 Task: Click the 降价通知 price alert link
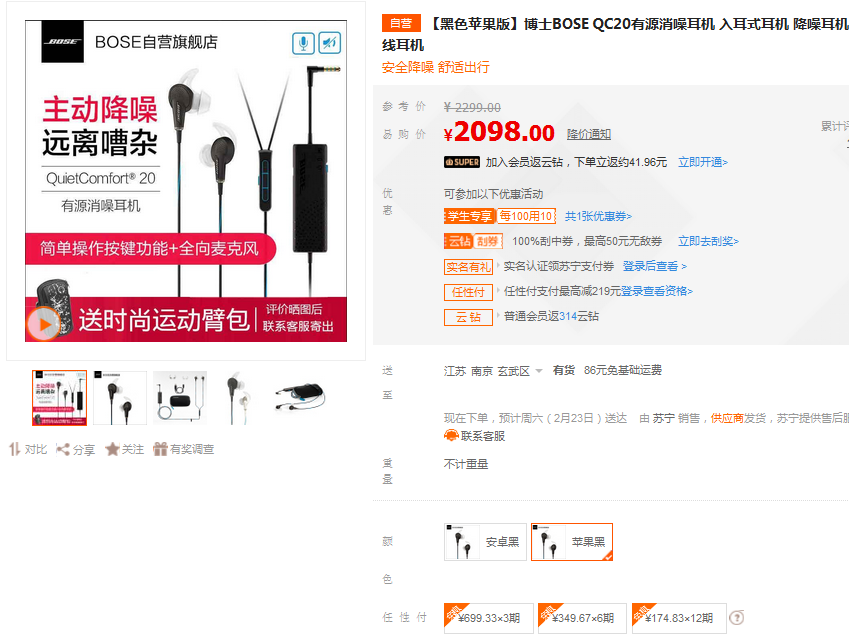click(x=589, y=134)
